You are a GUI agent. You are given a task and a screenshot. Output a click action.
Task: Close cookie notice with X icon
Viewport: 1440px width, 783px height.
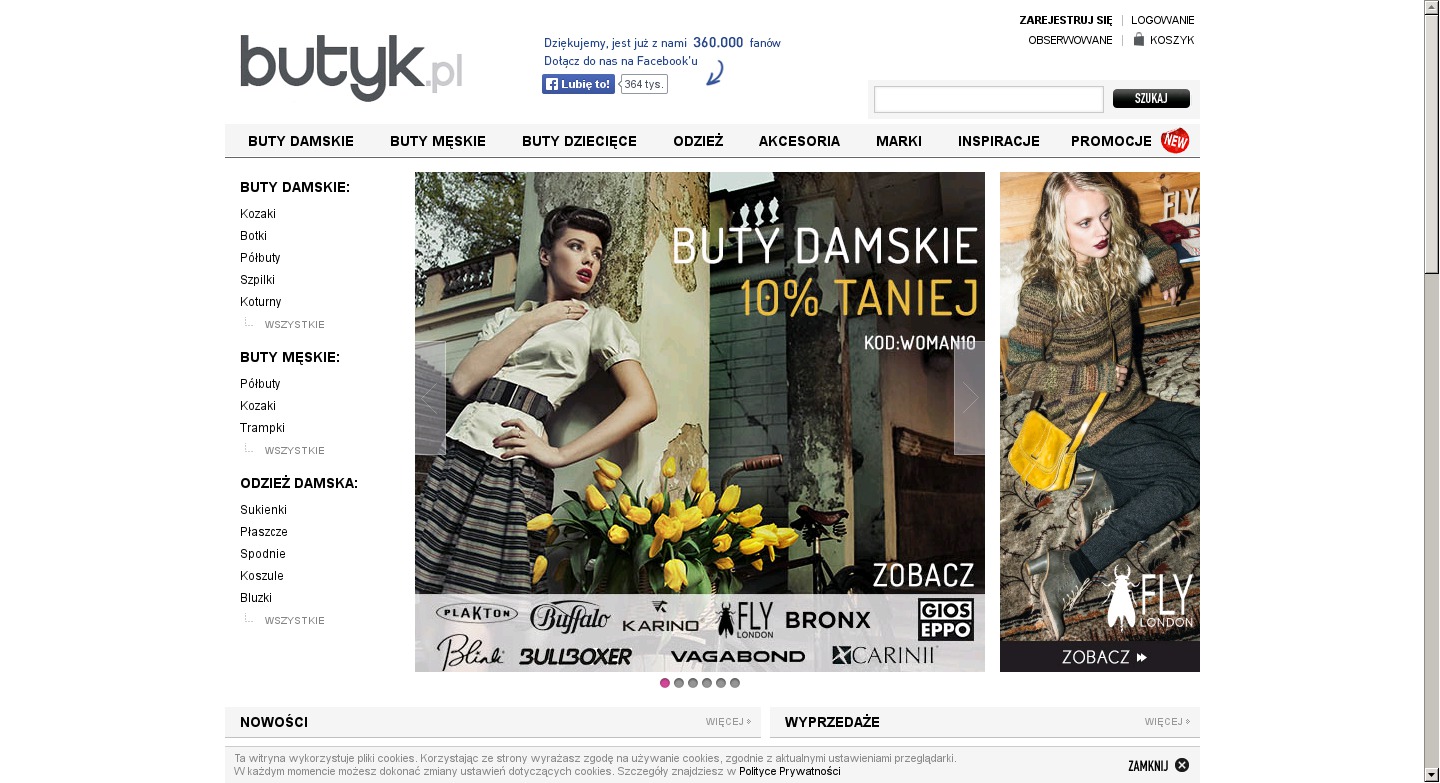click(x=1182, y=765)
